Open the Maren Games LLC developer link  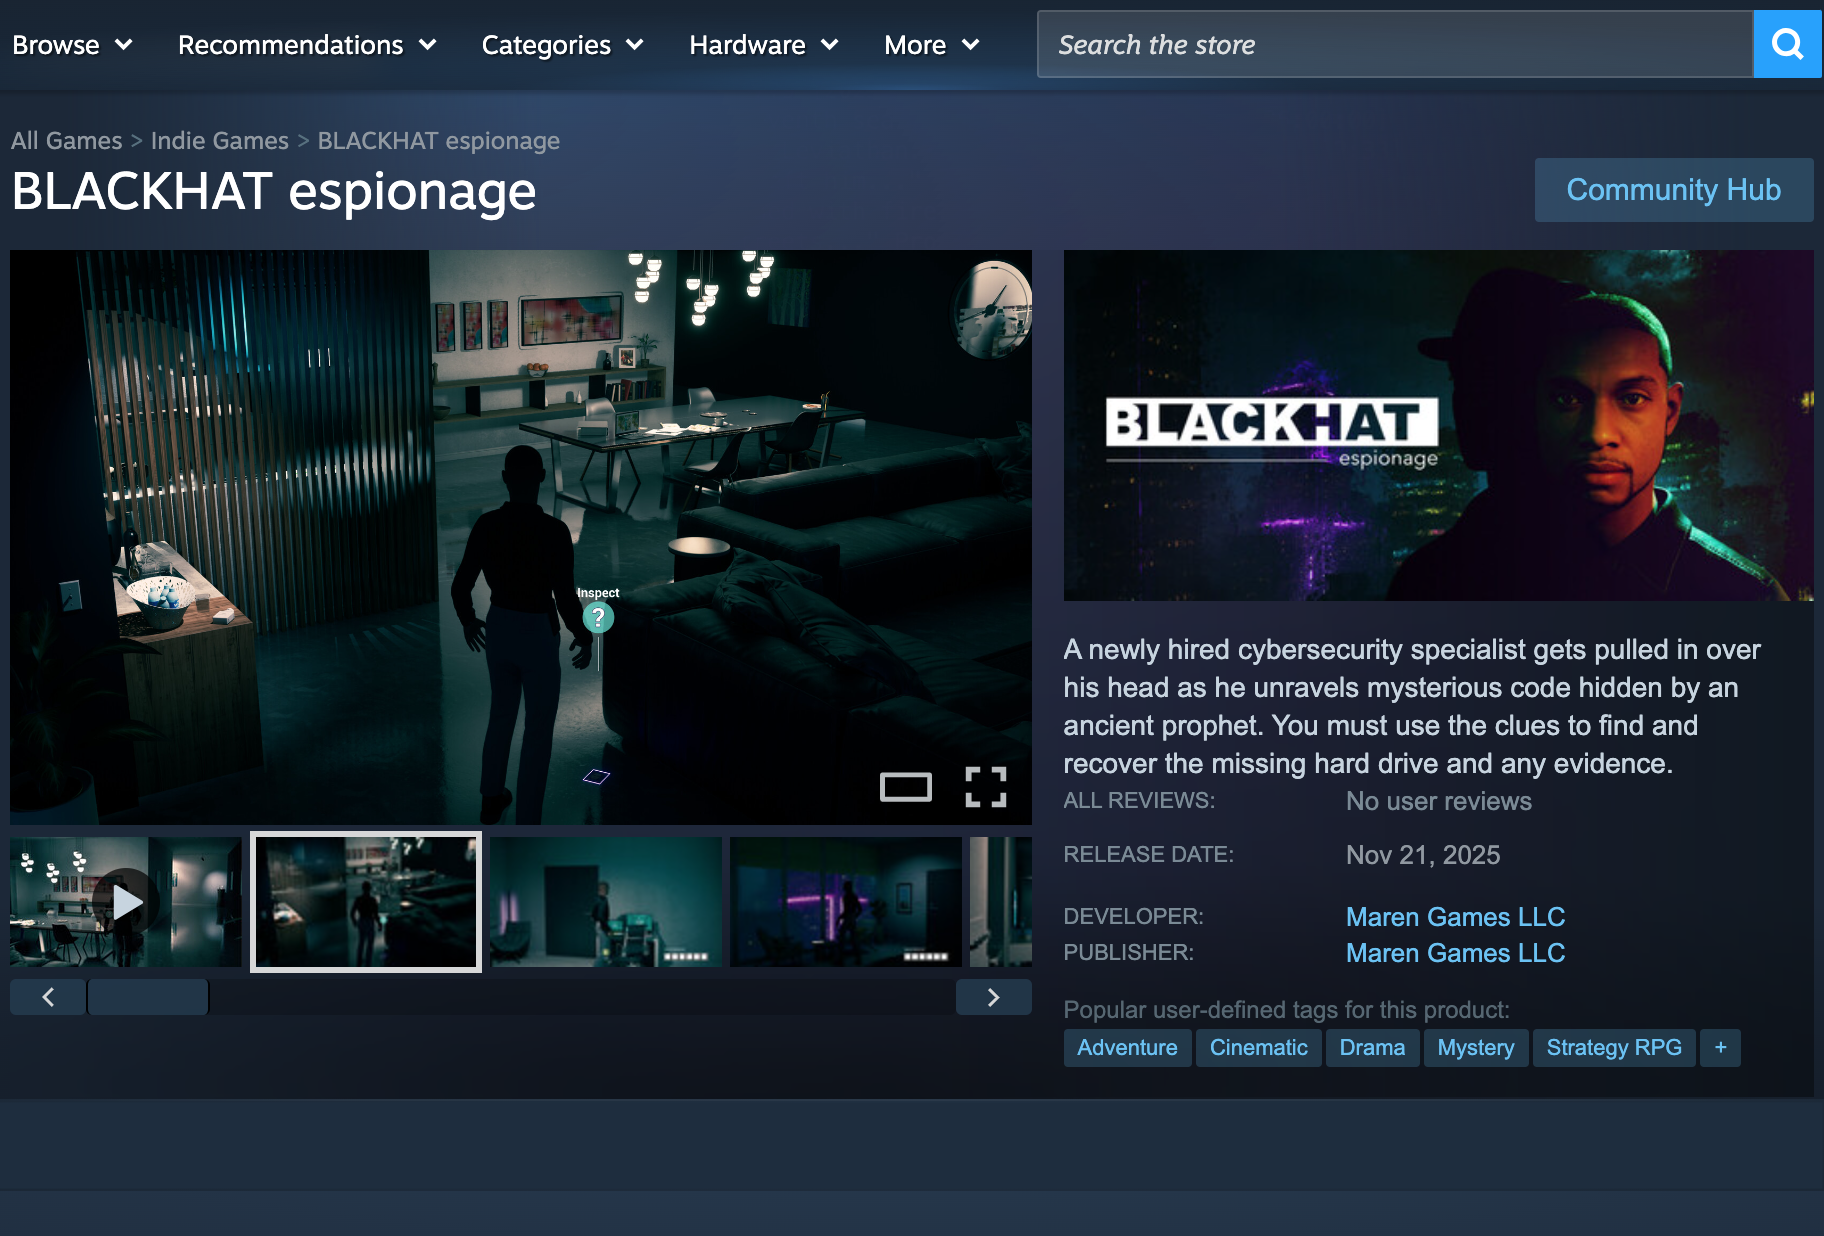pos(1455,916)
